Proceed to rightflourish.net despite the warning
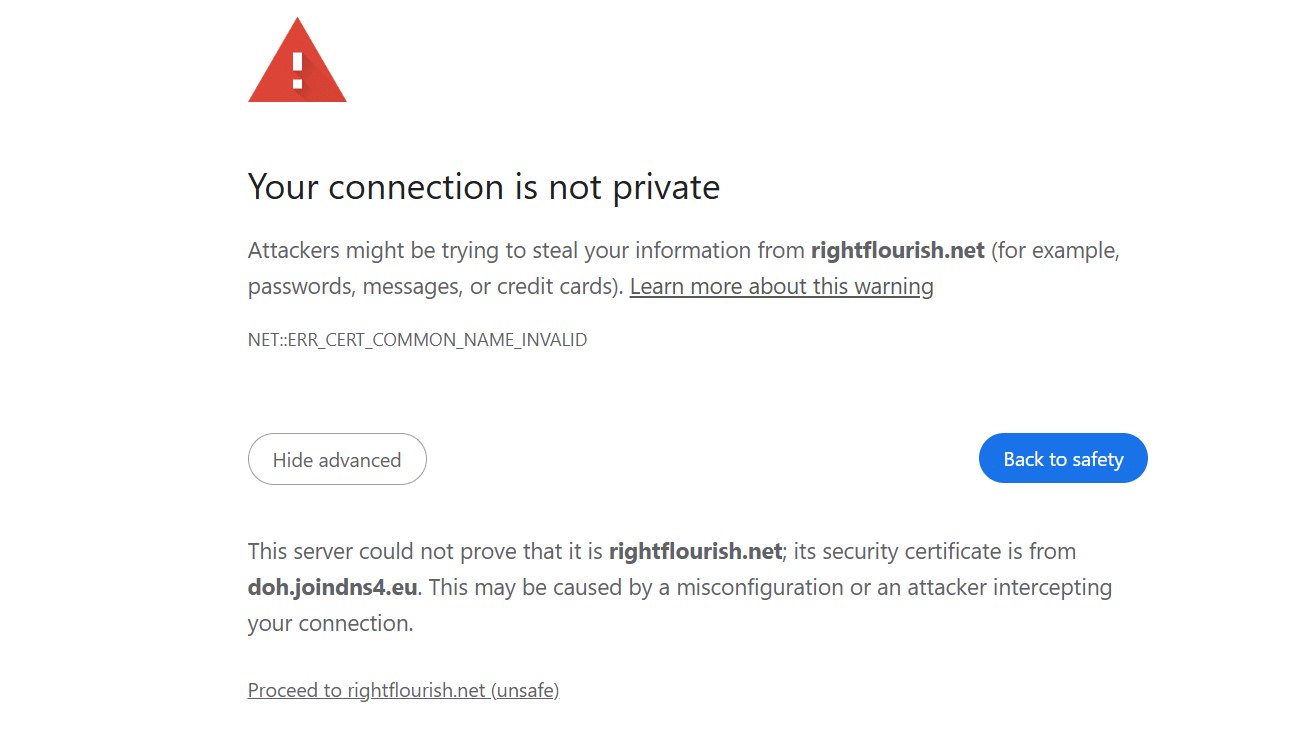1307x731 pixels. tap(403, 689)
